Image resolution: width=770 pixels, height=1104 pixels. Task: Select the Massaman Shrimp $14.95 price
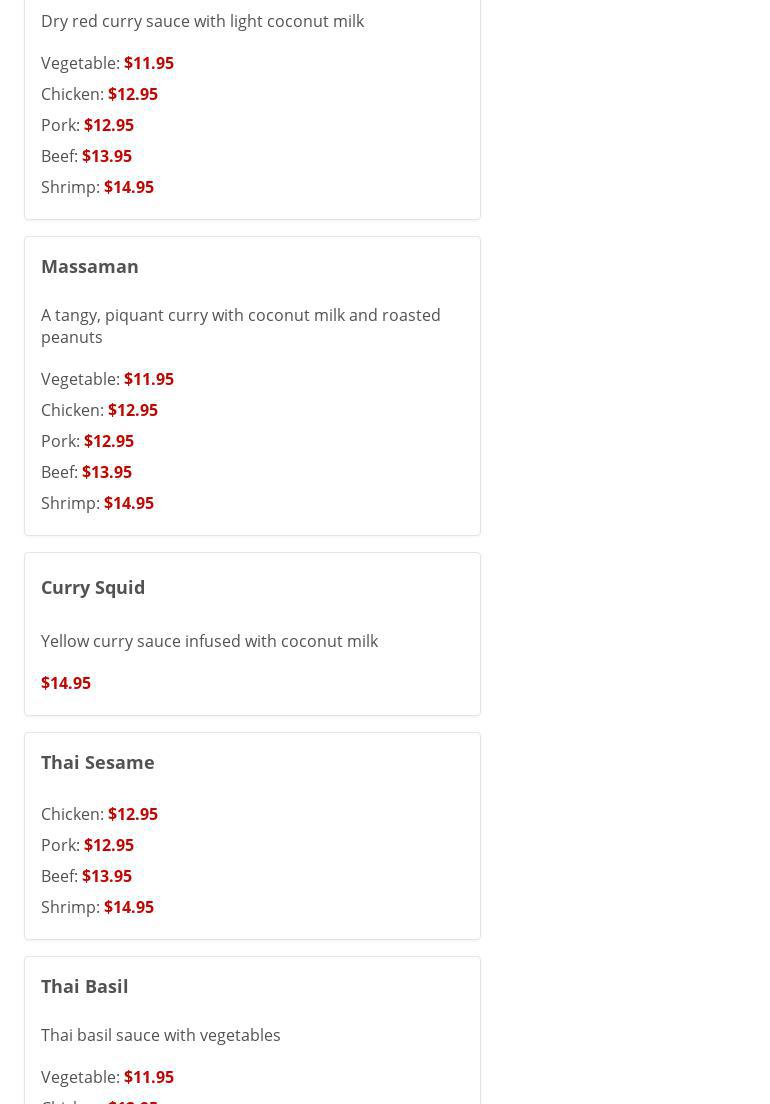coord(128,503)
